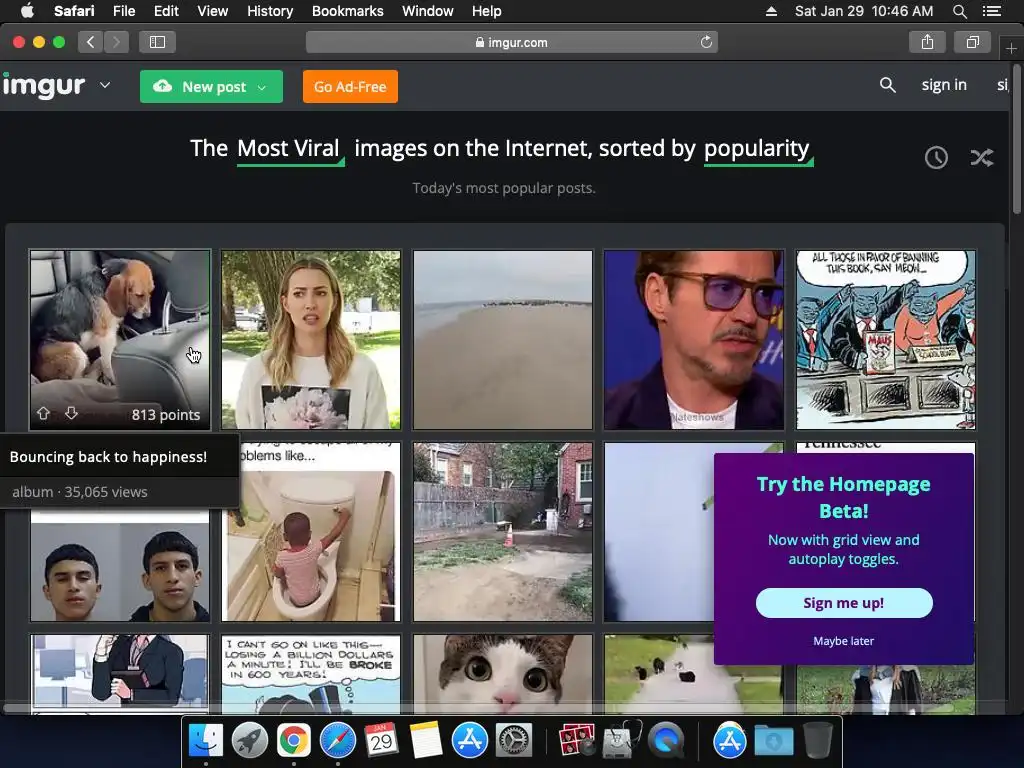This screenshot has width=1024, height=768.
Task: Open the Edit menu
Action: coord(166,11)
